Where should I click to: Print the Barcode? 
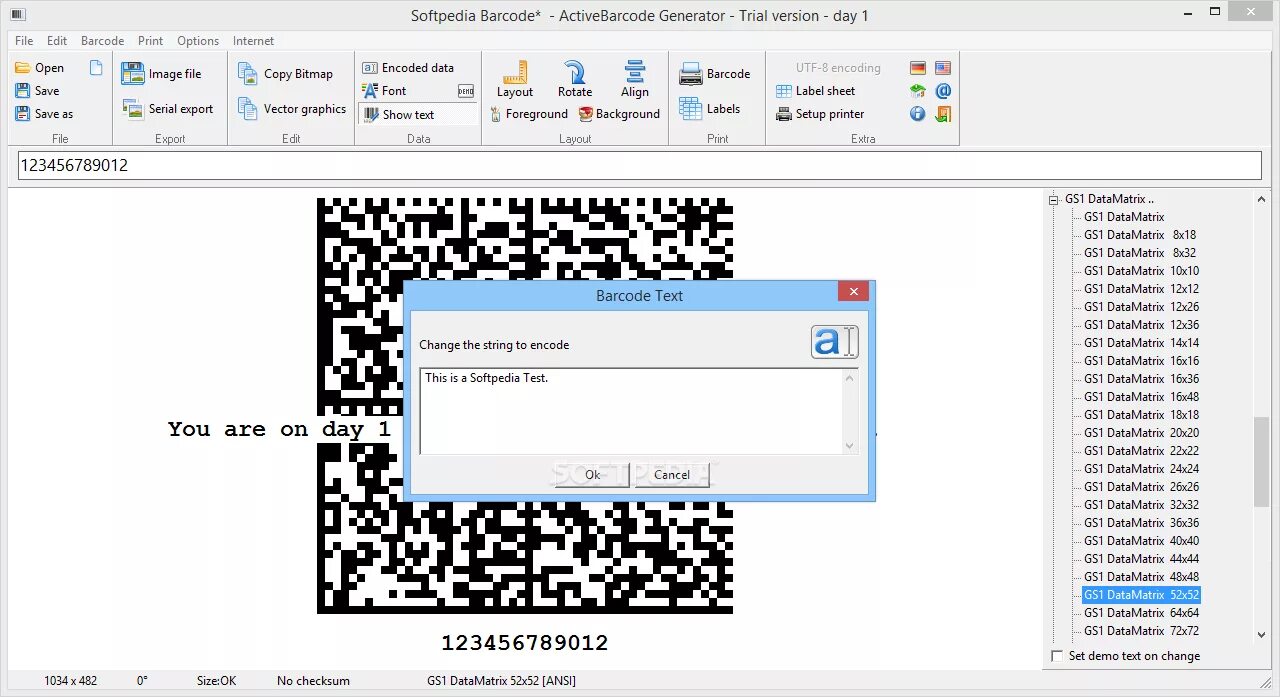point(714,74)
